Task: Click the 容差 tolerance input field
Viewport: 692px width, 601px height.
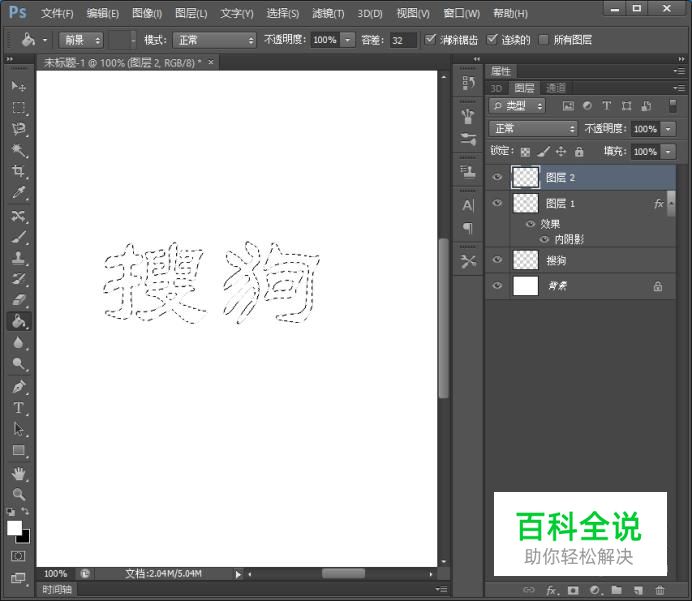Action: click(x=403, y=40)
